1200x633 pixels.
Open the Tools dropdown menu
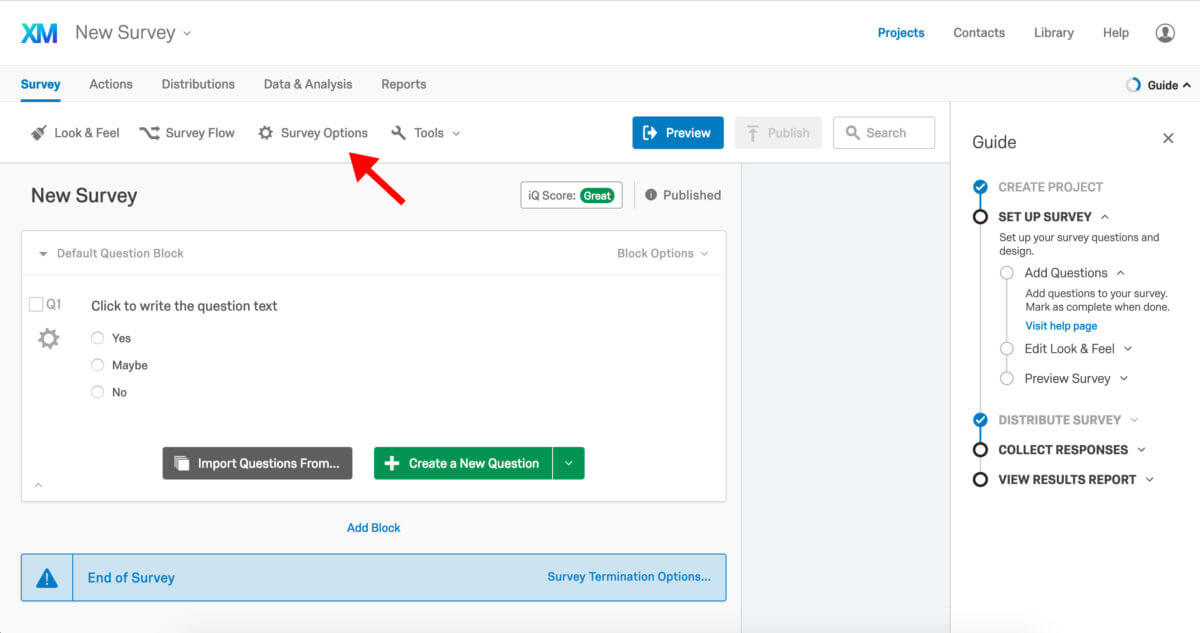[456, 133]
